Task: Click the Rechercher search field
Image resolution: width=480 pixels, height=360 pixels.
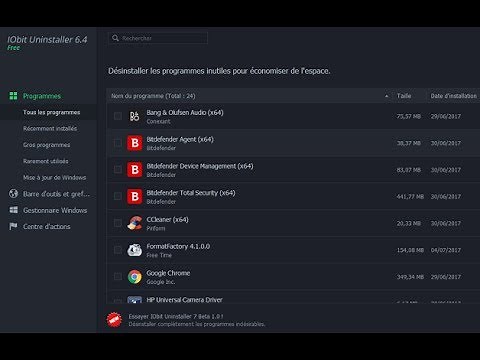Action: (x=158, y=38)
